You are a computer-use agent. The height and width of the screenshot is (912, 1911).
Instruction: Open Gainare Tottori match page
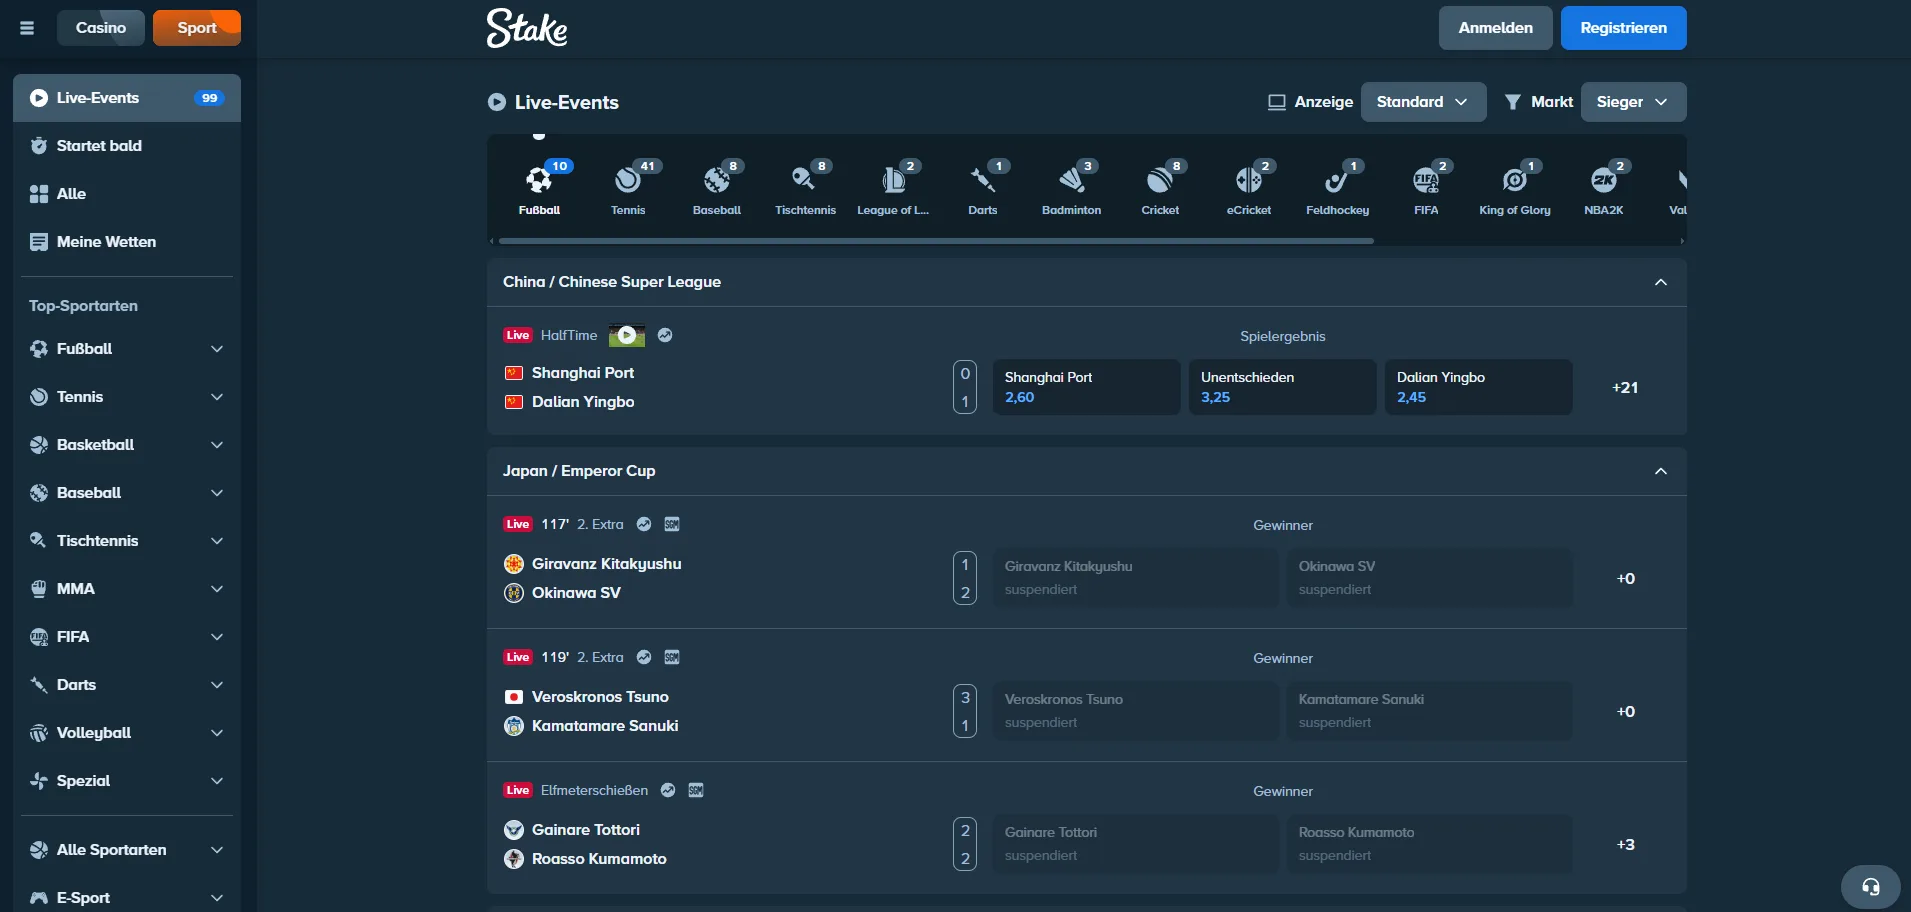[x=586, y=830]
